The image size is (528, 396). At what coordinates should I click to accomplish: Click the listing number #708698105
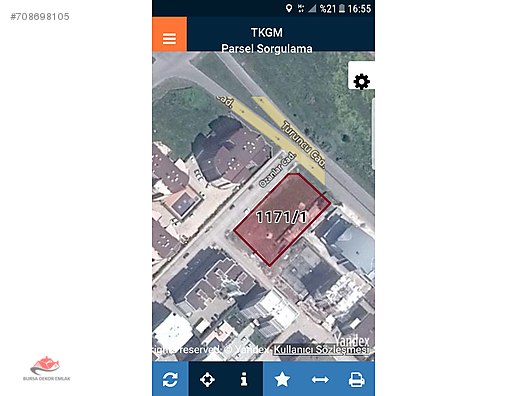pyautogui.click(x=40, y=16)
